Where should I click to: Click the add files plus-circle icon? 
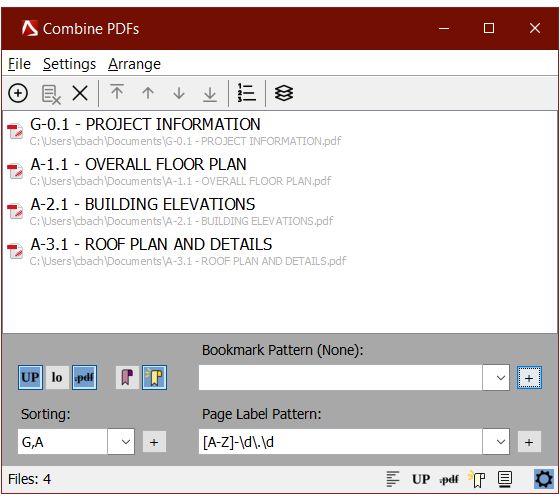18,94
